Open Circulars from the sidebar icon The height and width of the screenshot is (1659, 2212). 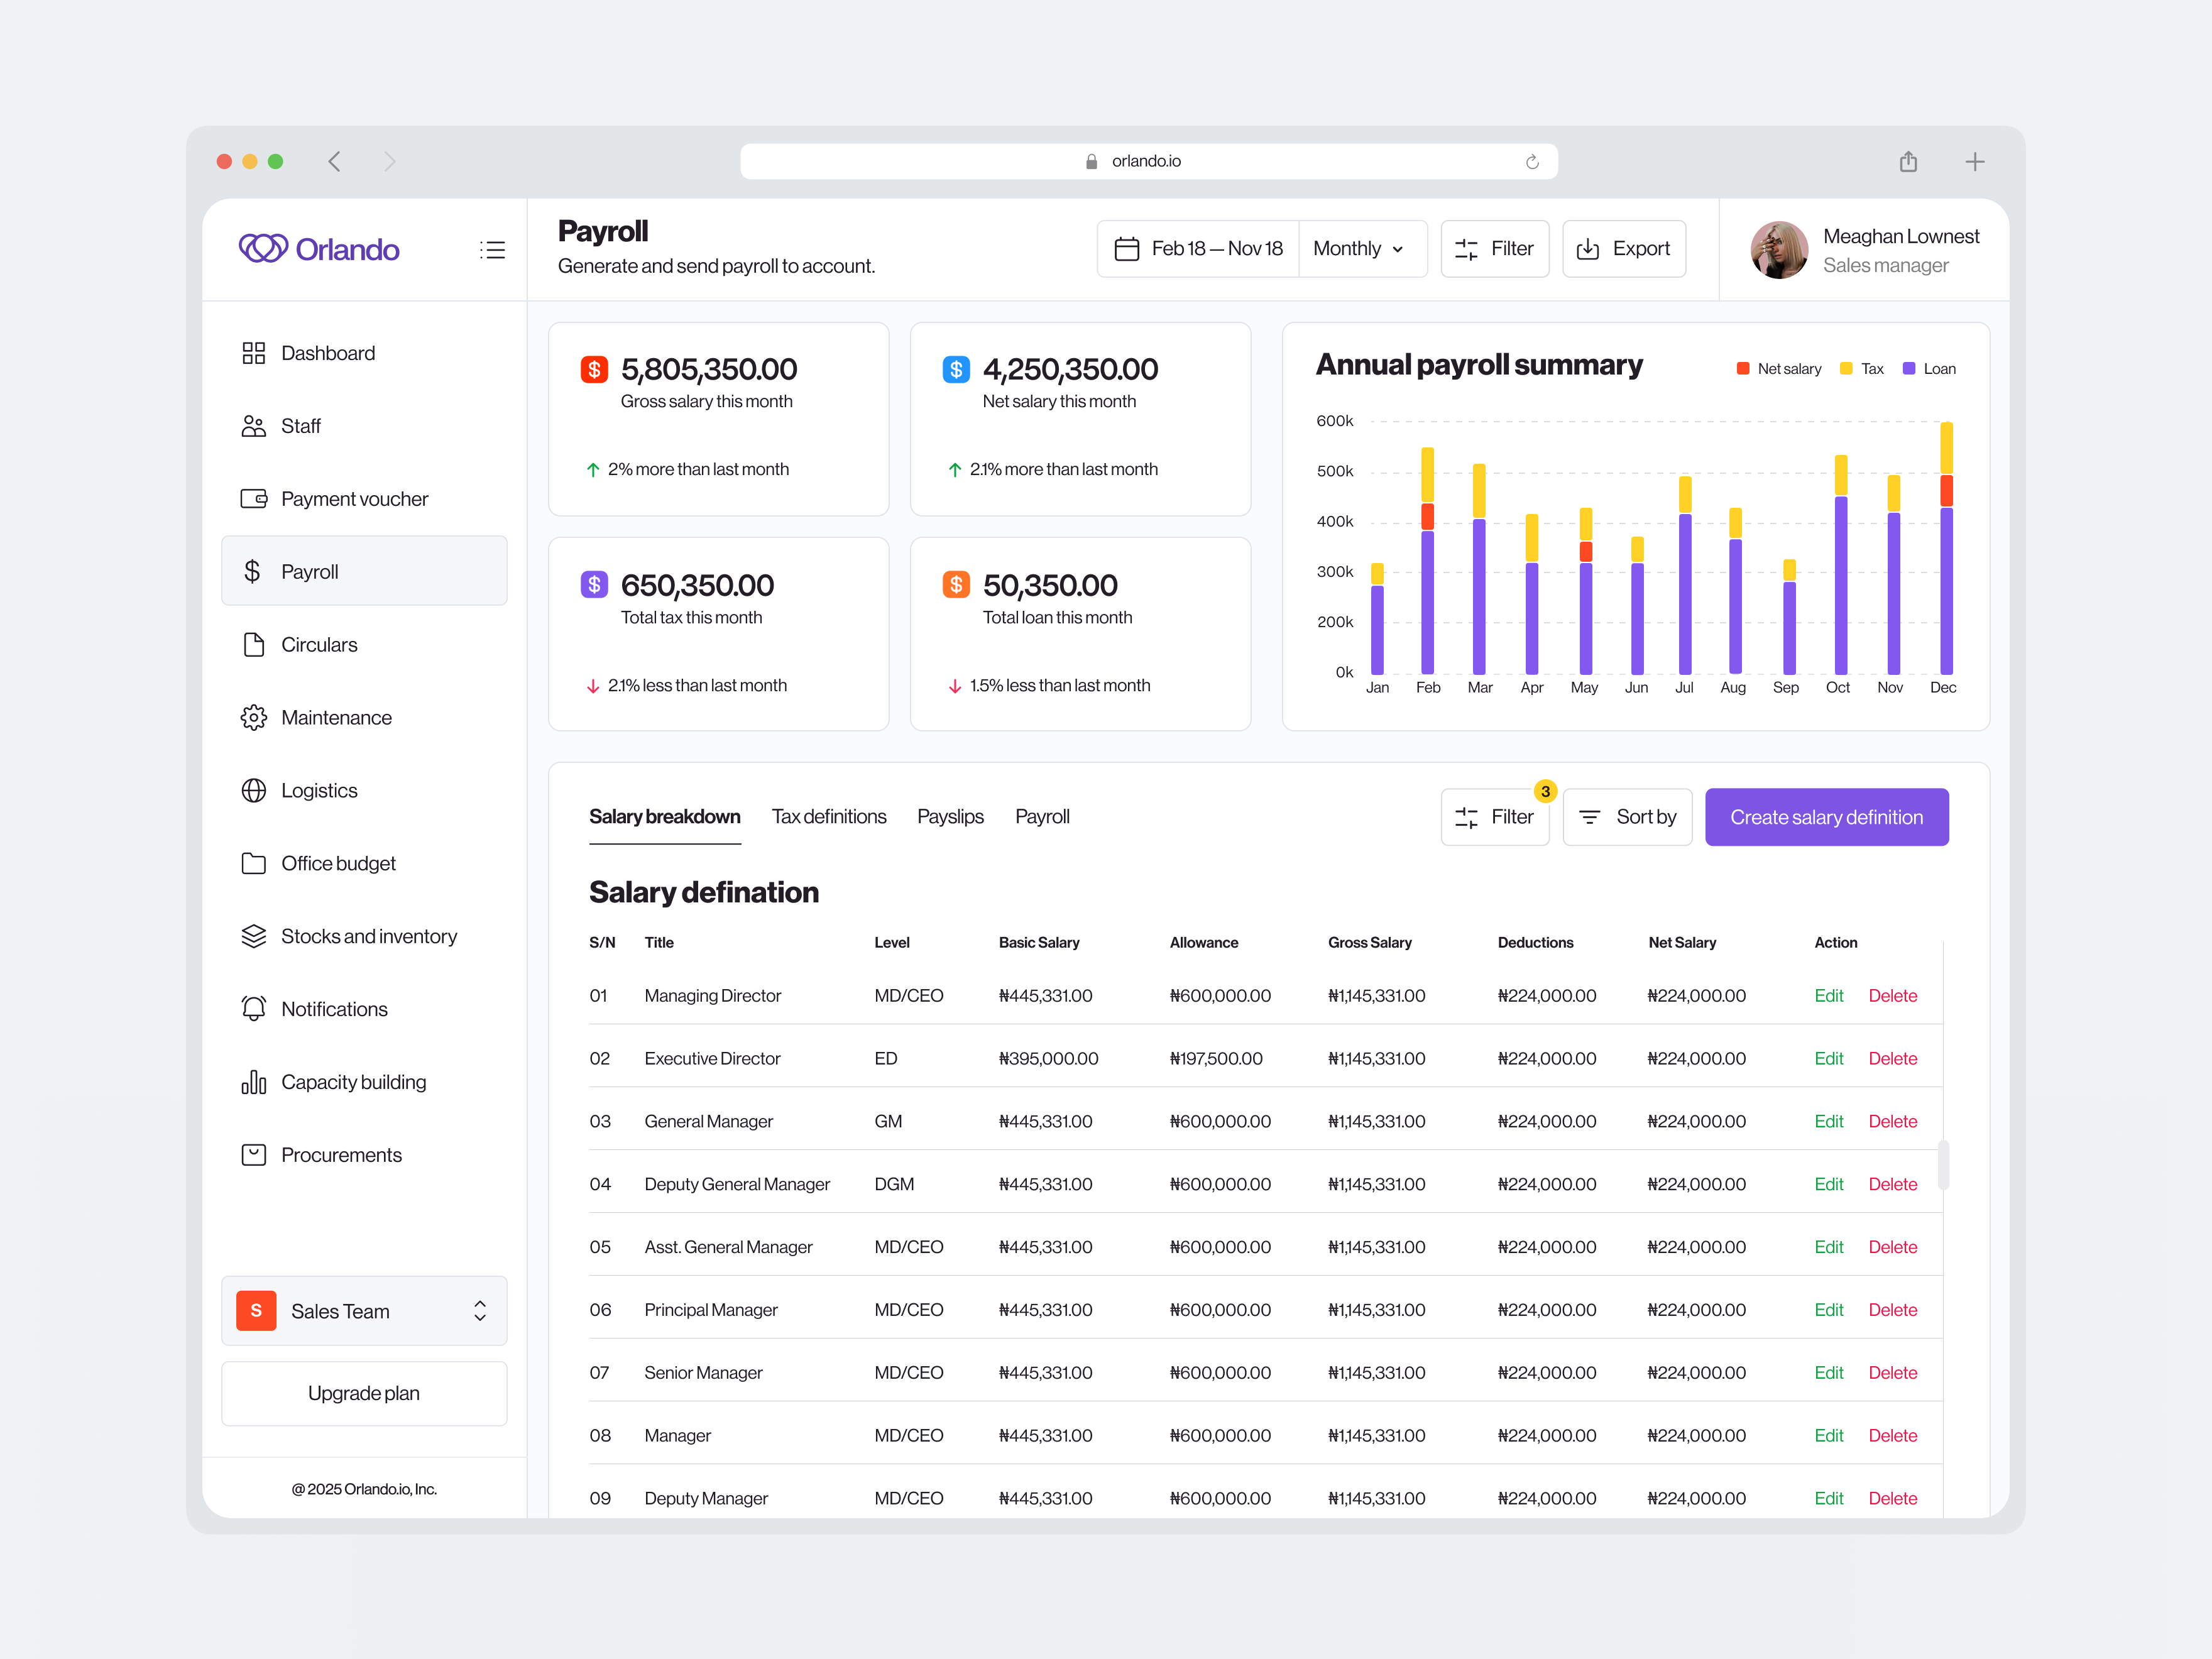(x=255, y=644)
